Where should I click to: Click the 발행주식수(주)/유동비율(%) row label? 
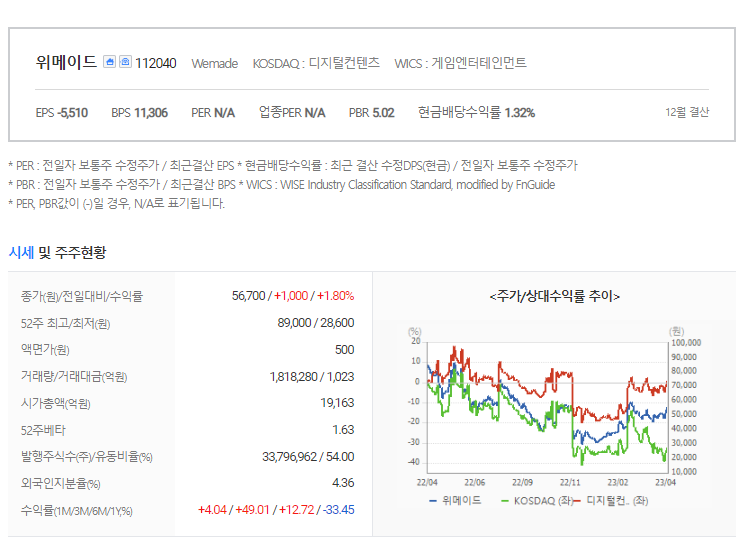pyautogui.click(x=86, y=457)
